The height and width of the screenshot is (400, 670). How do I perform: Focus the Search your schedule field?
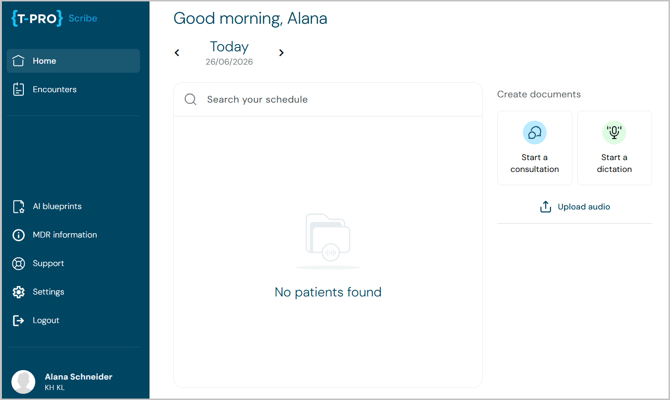pos(328,100)
